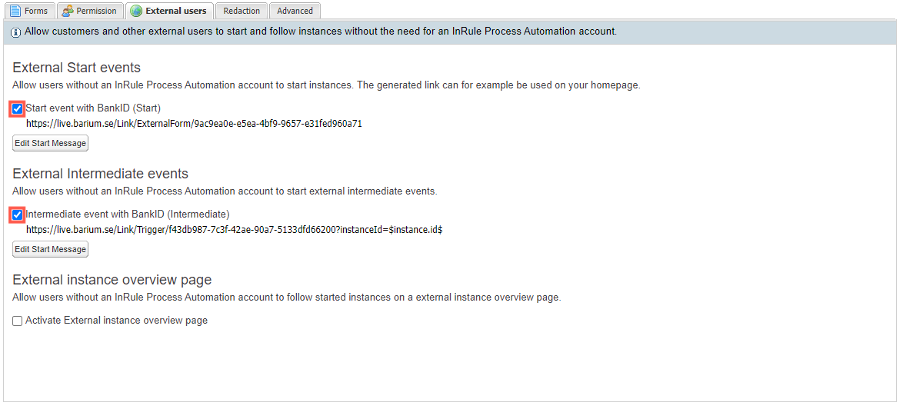Click the Permission tab users icon
The image size is (904, 410).
[67, 11]
